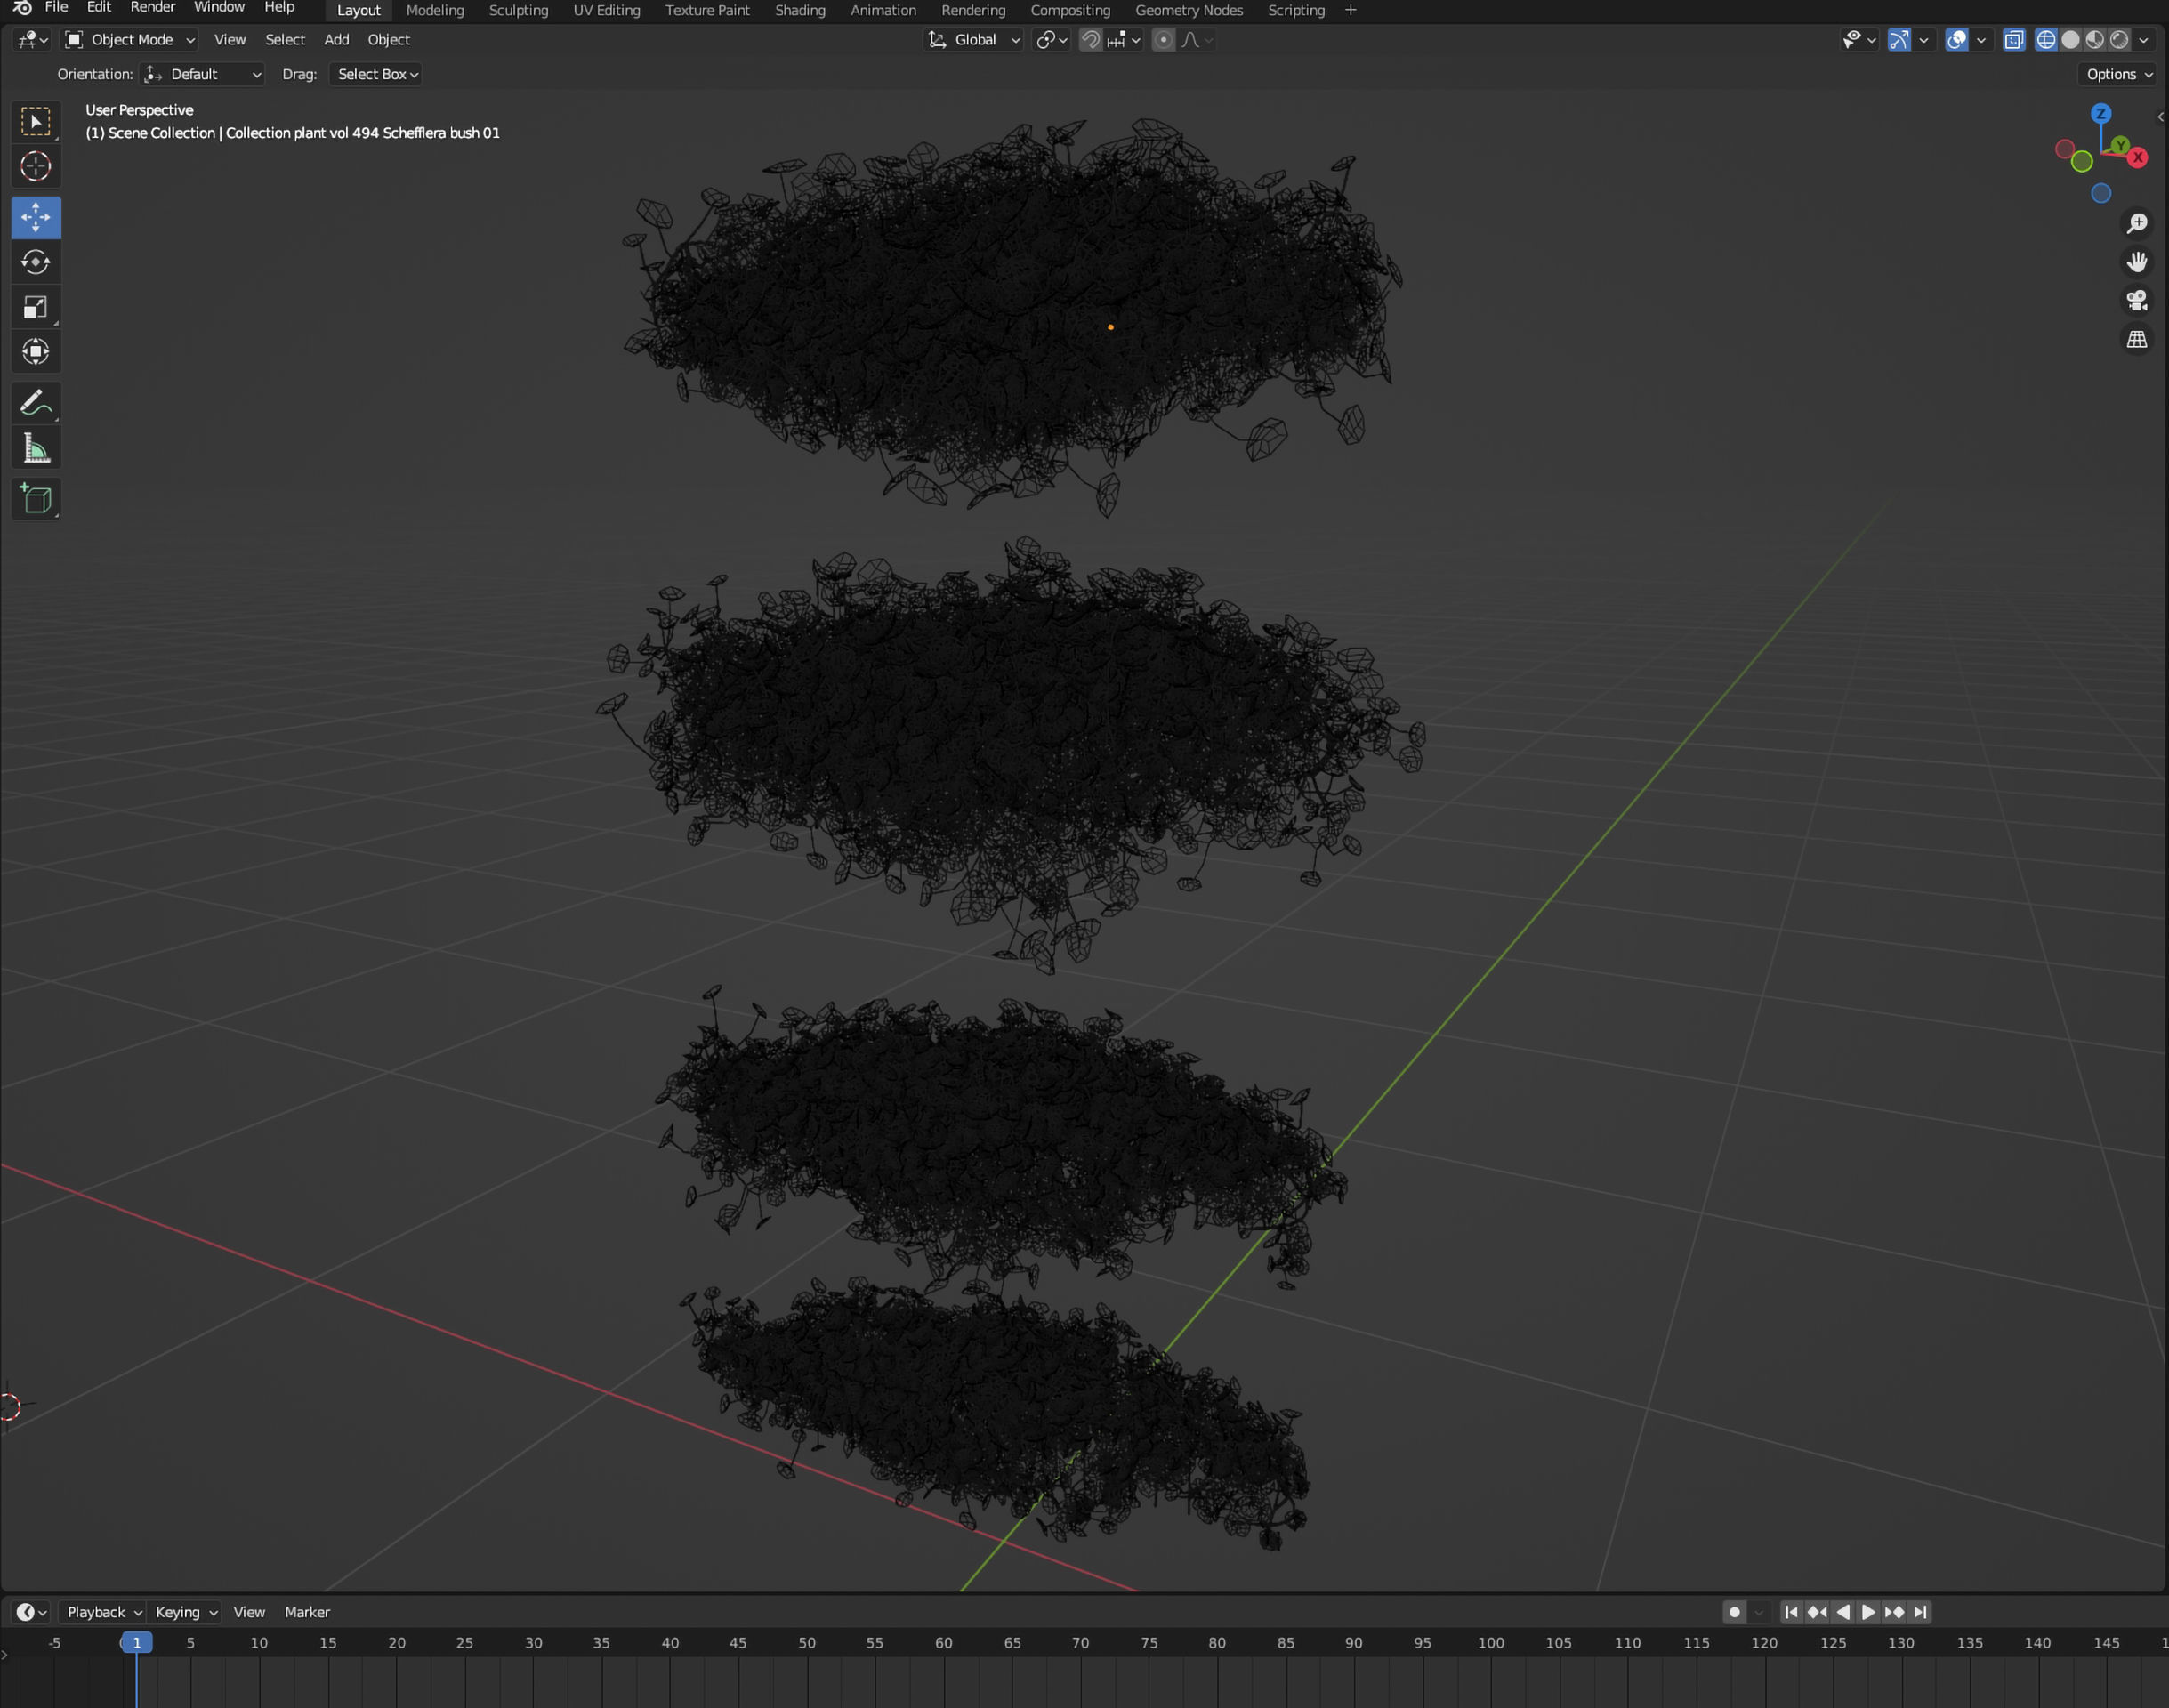Switch to rendered viewport shading

(2118, 40)
